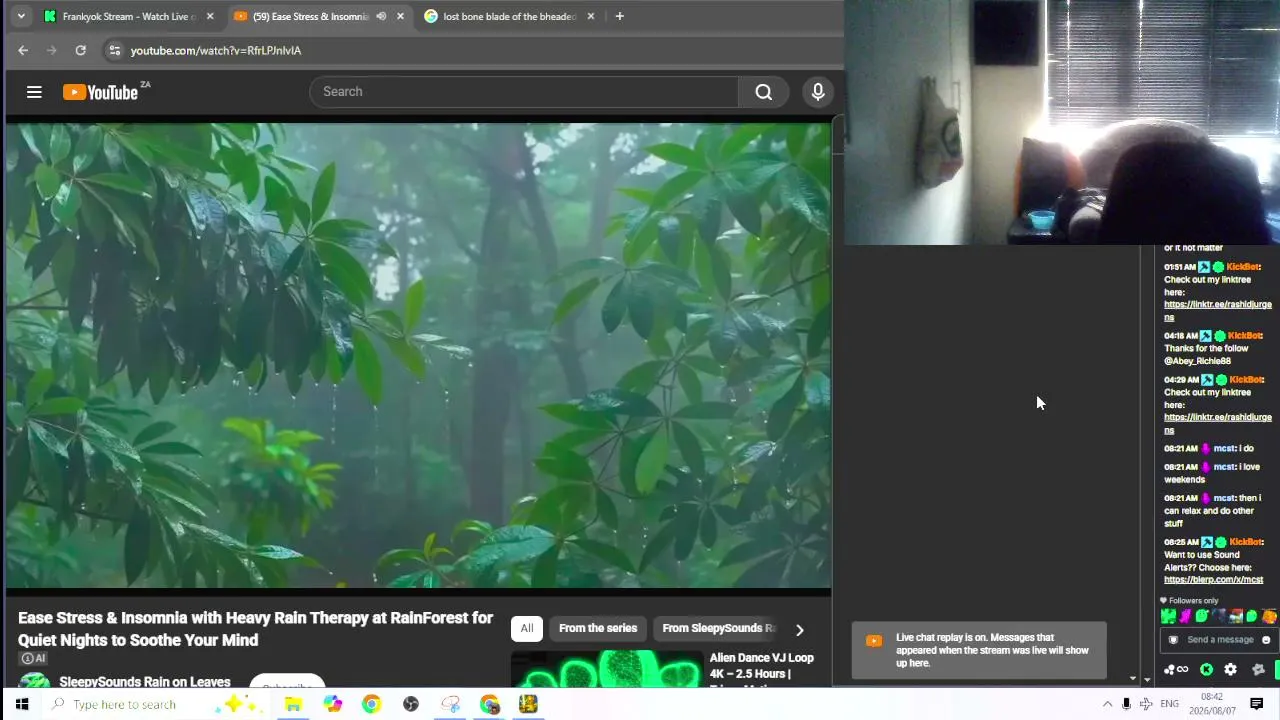
Task: Select the orange emote at row end
Action: (x=1269, y=616)
